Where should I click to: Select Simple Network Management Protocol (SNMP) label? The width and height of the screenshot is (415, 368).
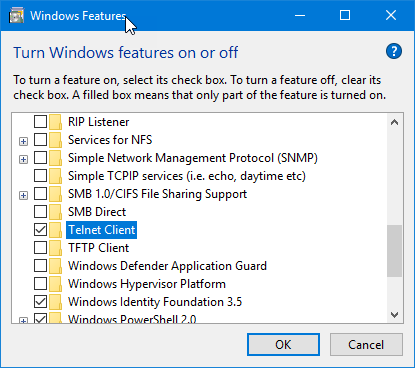click(x=193, y=158)
